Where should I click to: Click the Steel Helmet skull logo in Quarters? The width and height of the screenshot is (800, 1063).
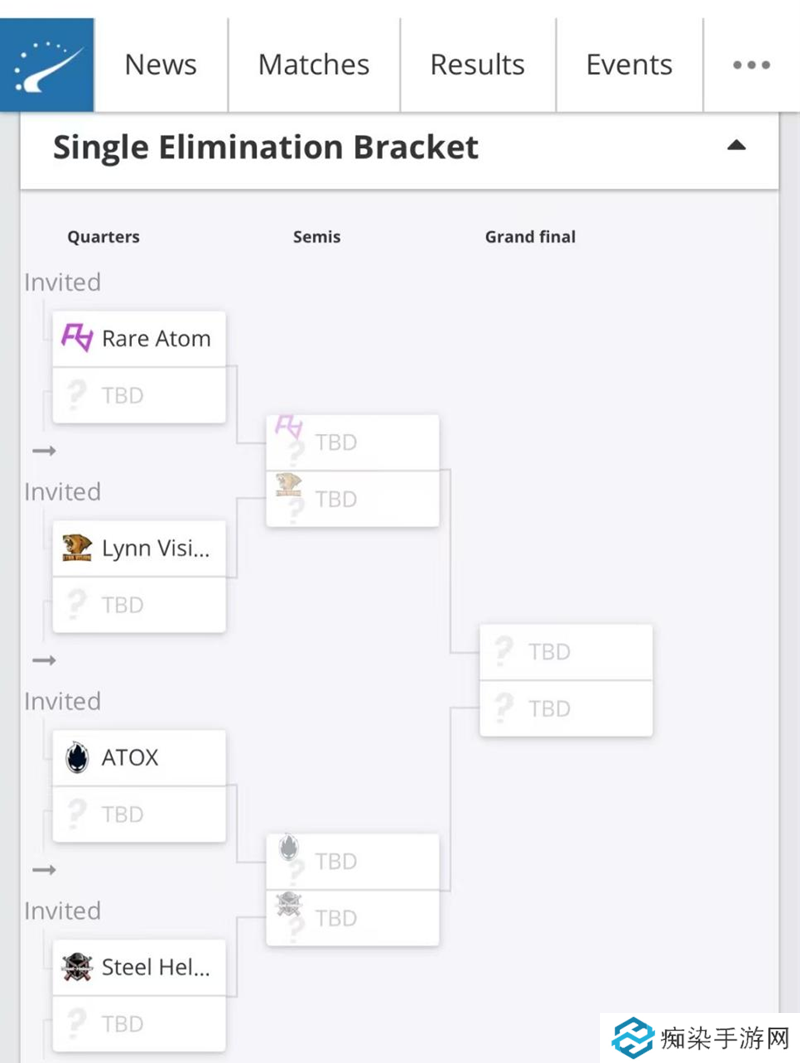77,967
